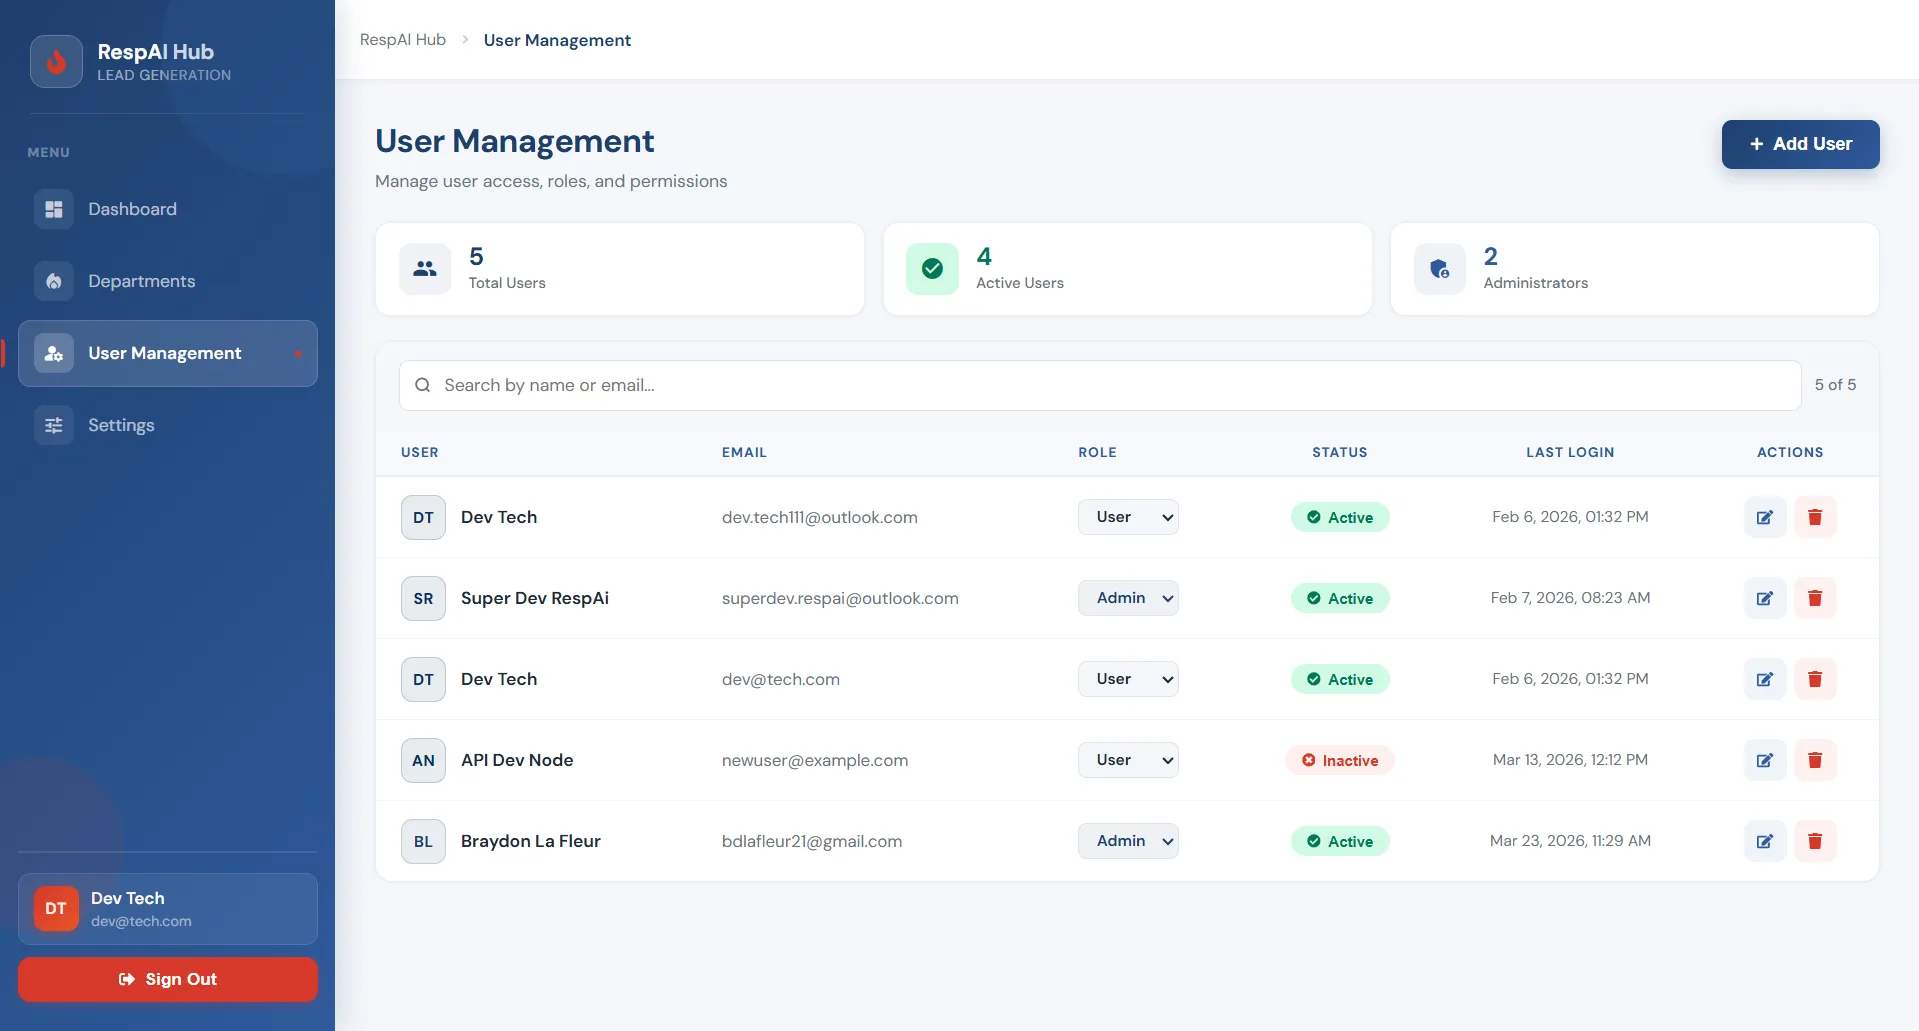
Task: Open Dashboard from the sidebar menu
Action: (x=168, y=209)
